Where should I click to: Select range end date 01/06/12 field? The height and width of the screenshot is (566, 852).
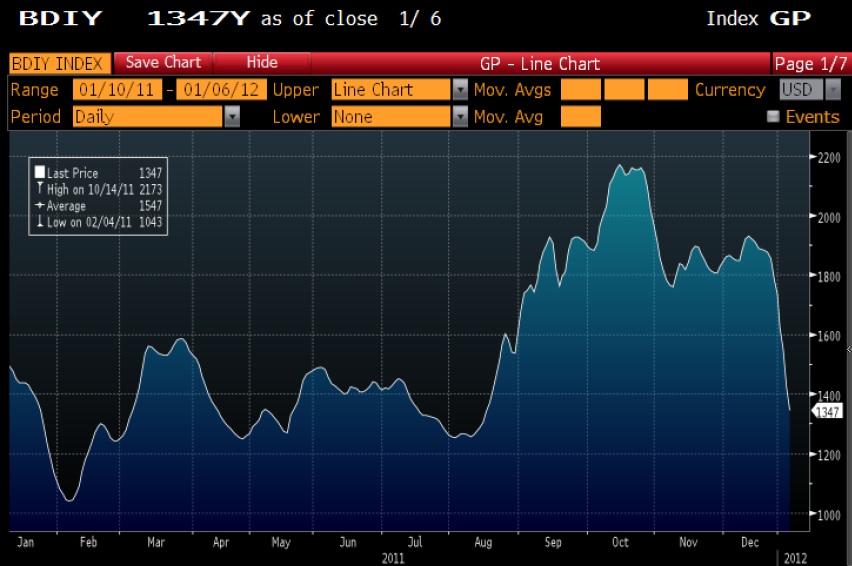222,90
